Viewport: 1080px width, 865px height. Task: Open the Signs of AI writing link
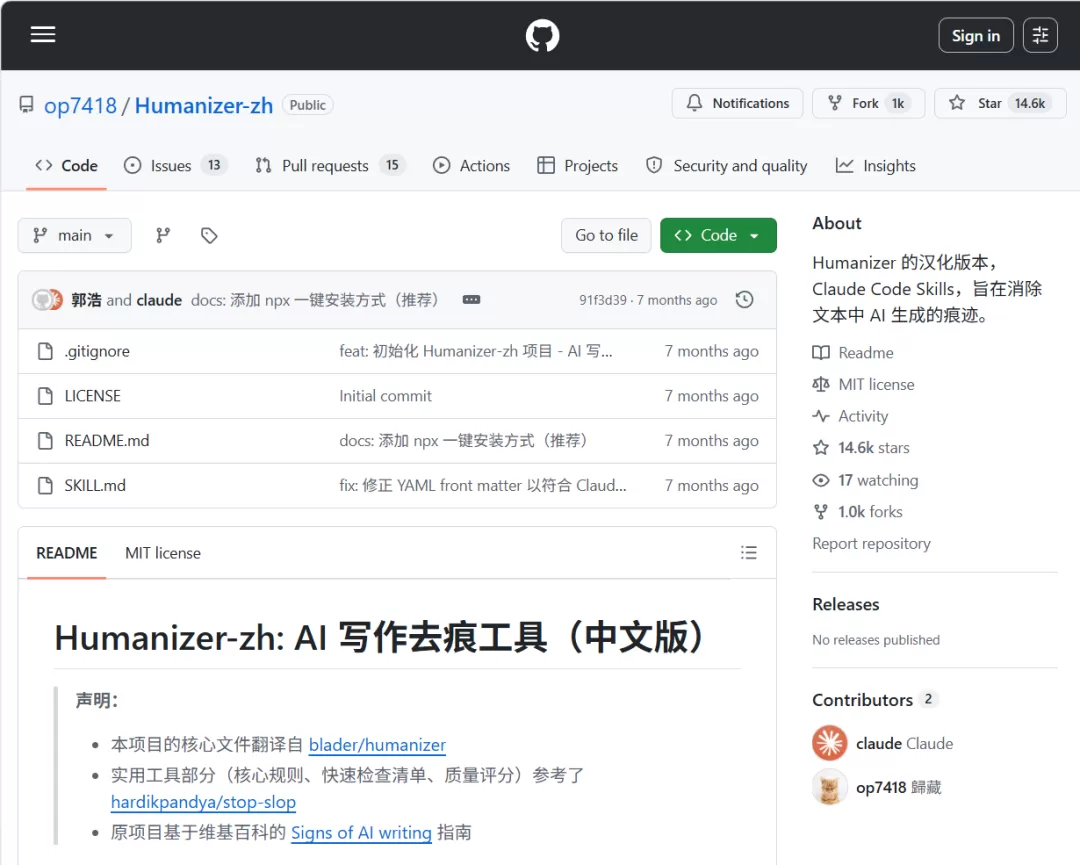click(362, 833)
